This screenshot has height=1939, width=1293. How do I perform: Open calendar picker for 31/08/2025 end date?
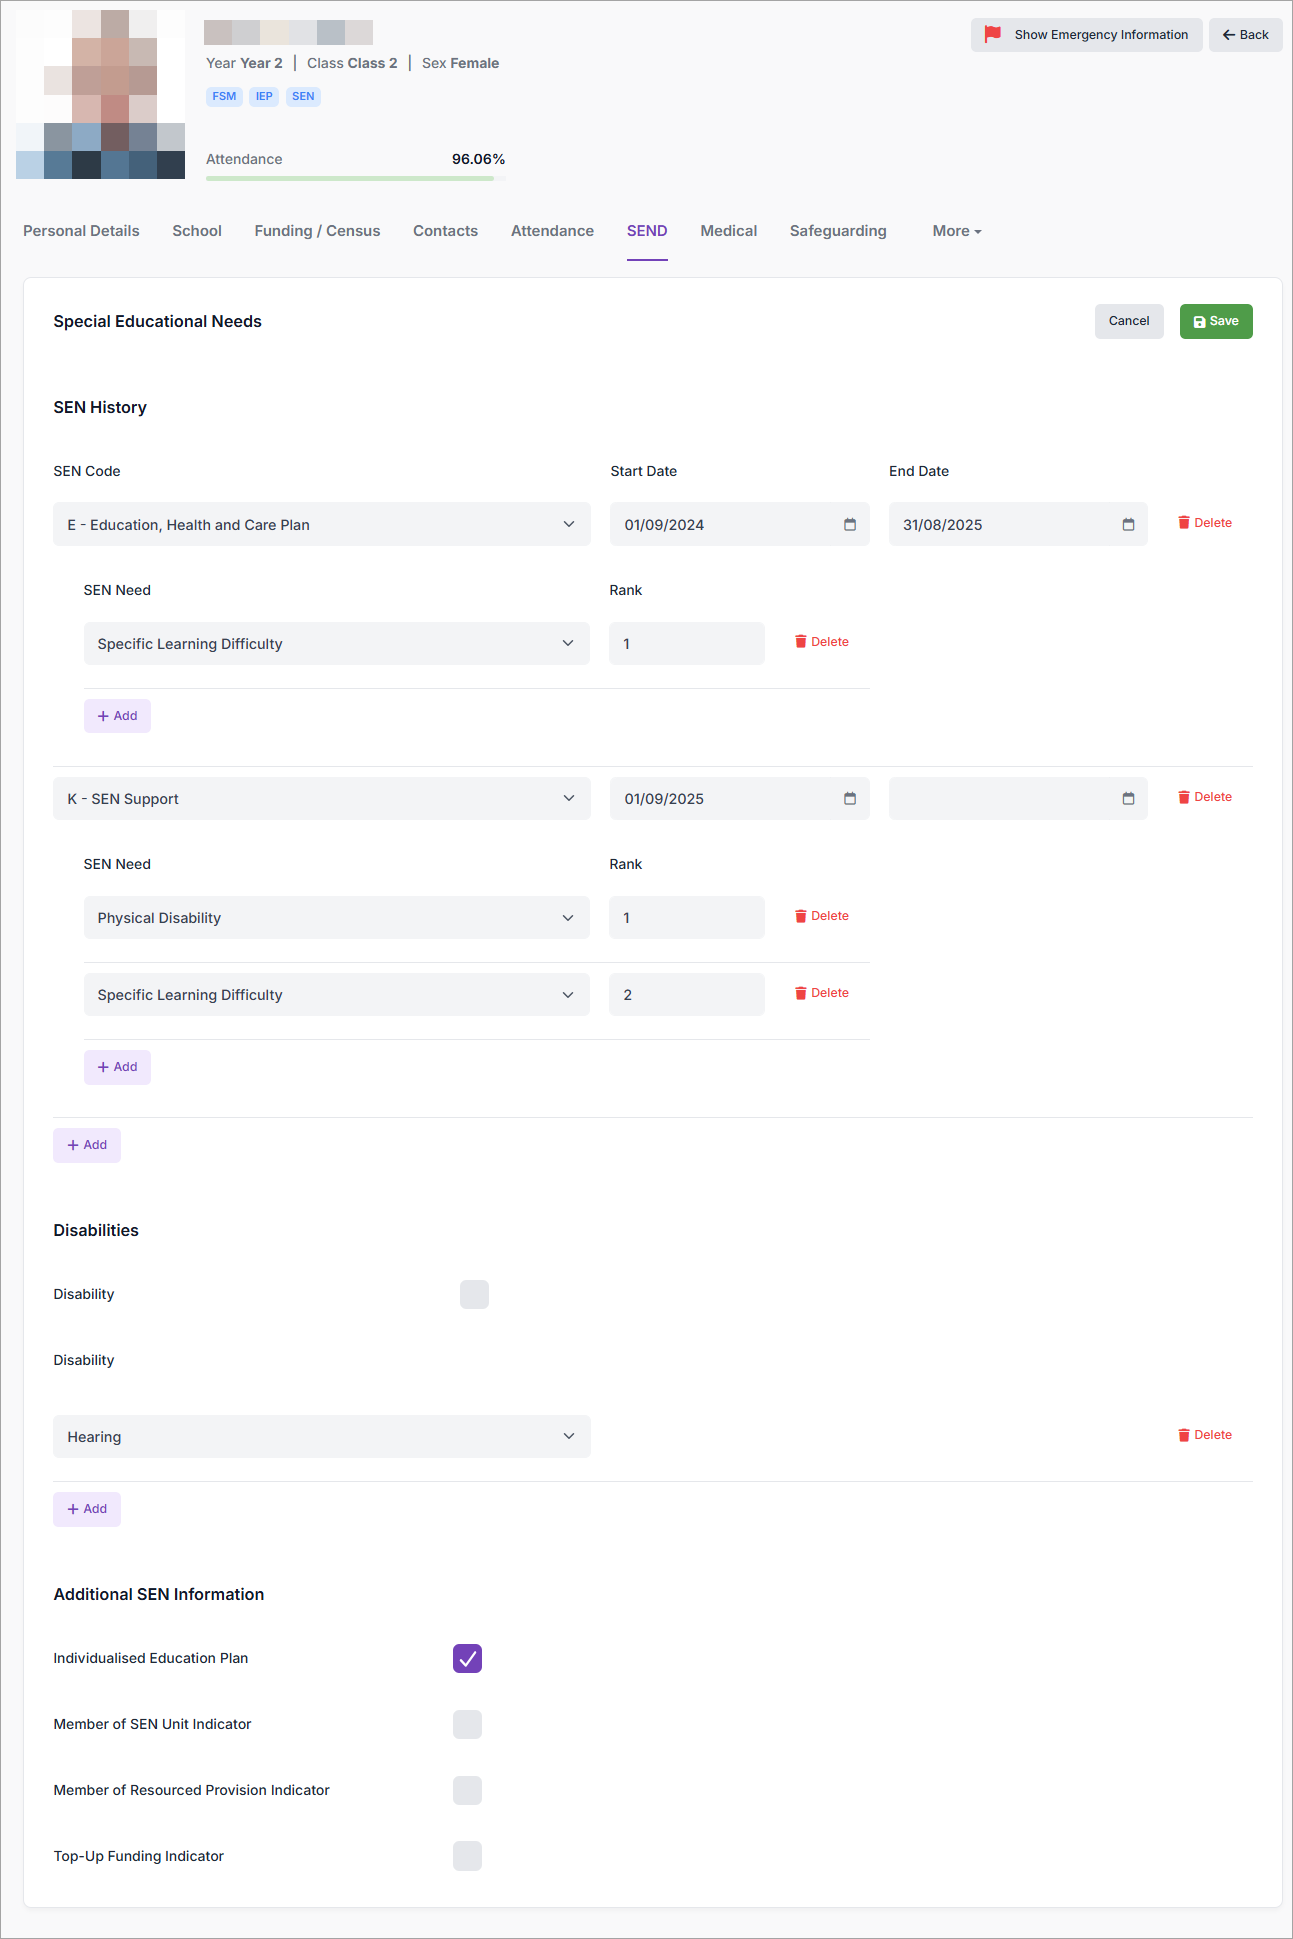1128,525
